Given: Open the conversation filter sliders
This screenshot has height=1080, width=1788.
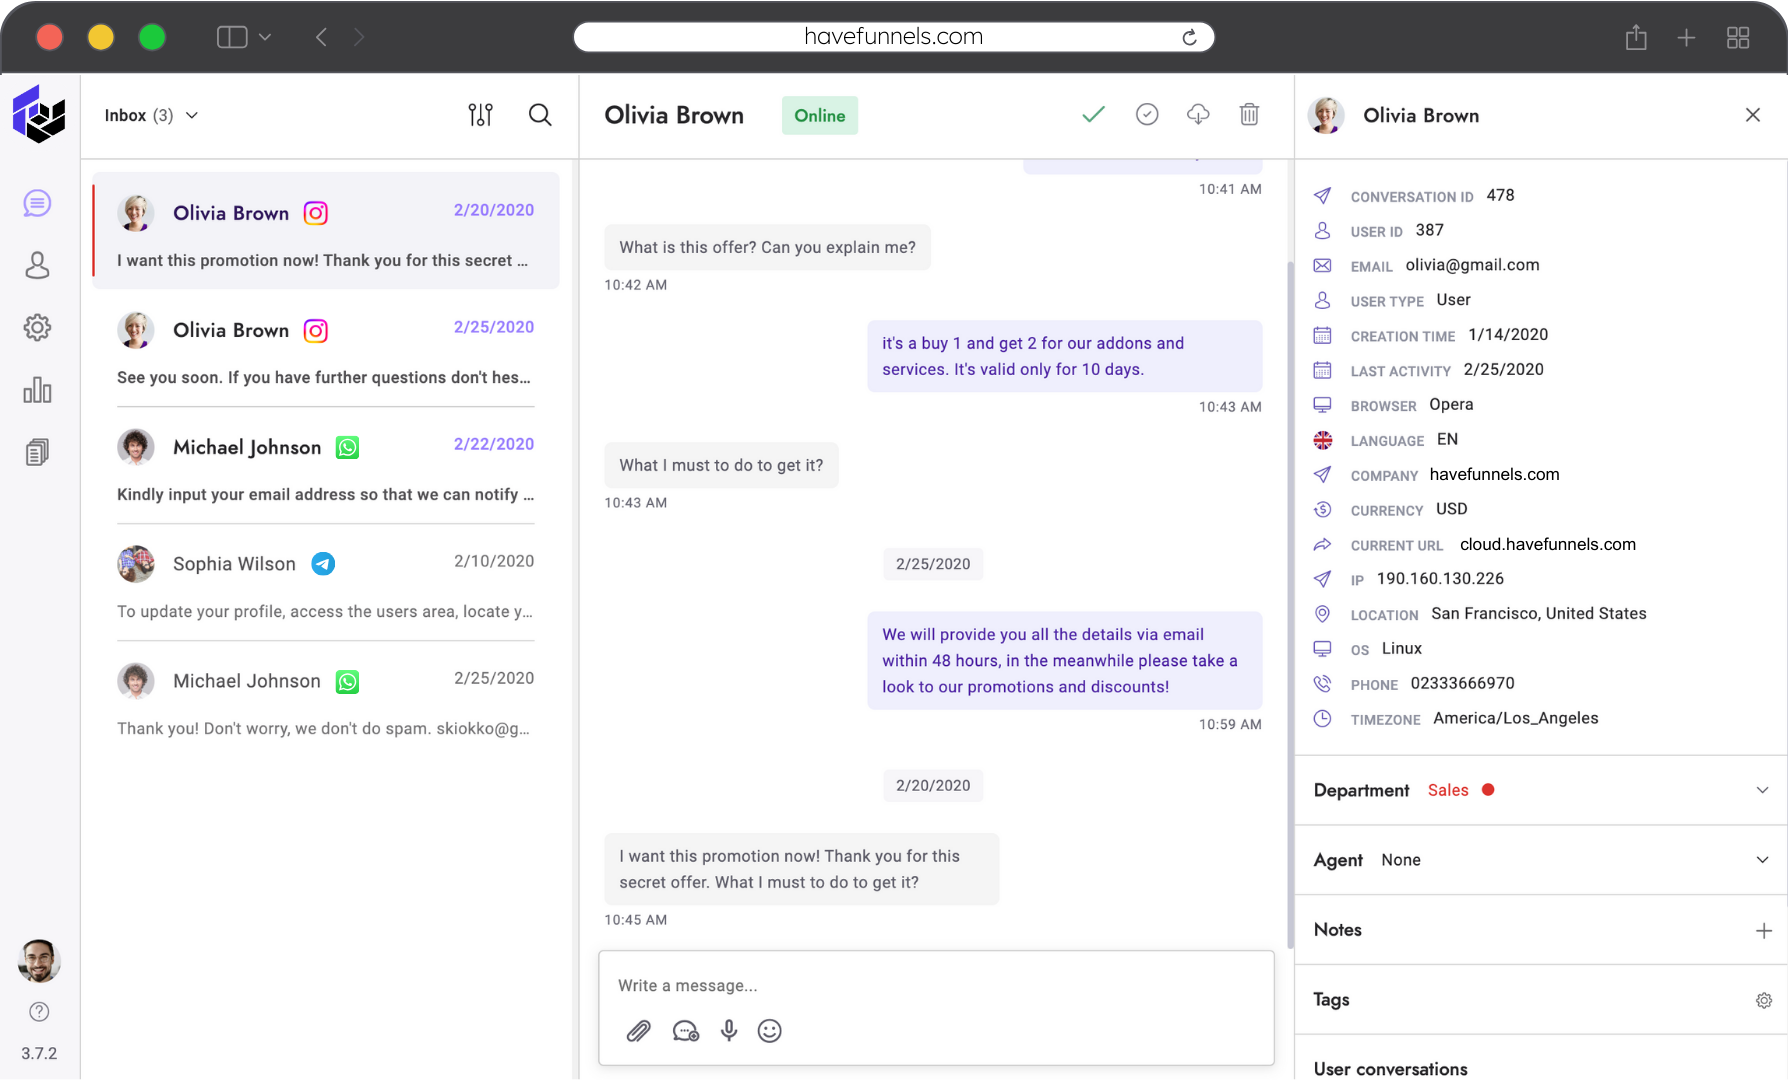Looking at the screenshot, I should [480, 115].
